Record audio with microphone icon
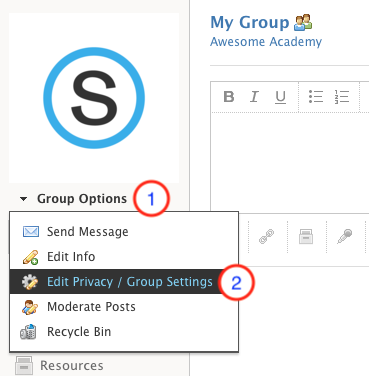 click(x=345, y=236)
